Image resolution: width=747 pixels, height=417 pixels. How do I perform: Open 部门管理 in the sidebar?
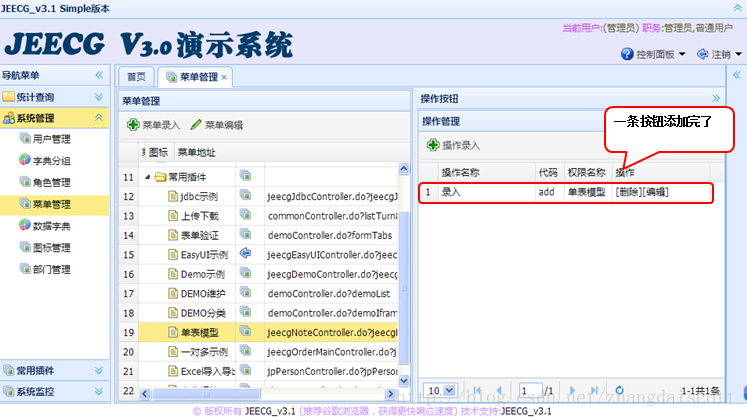point(51,269)
